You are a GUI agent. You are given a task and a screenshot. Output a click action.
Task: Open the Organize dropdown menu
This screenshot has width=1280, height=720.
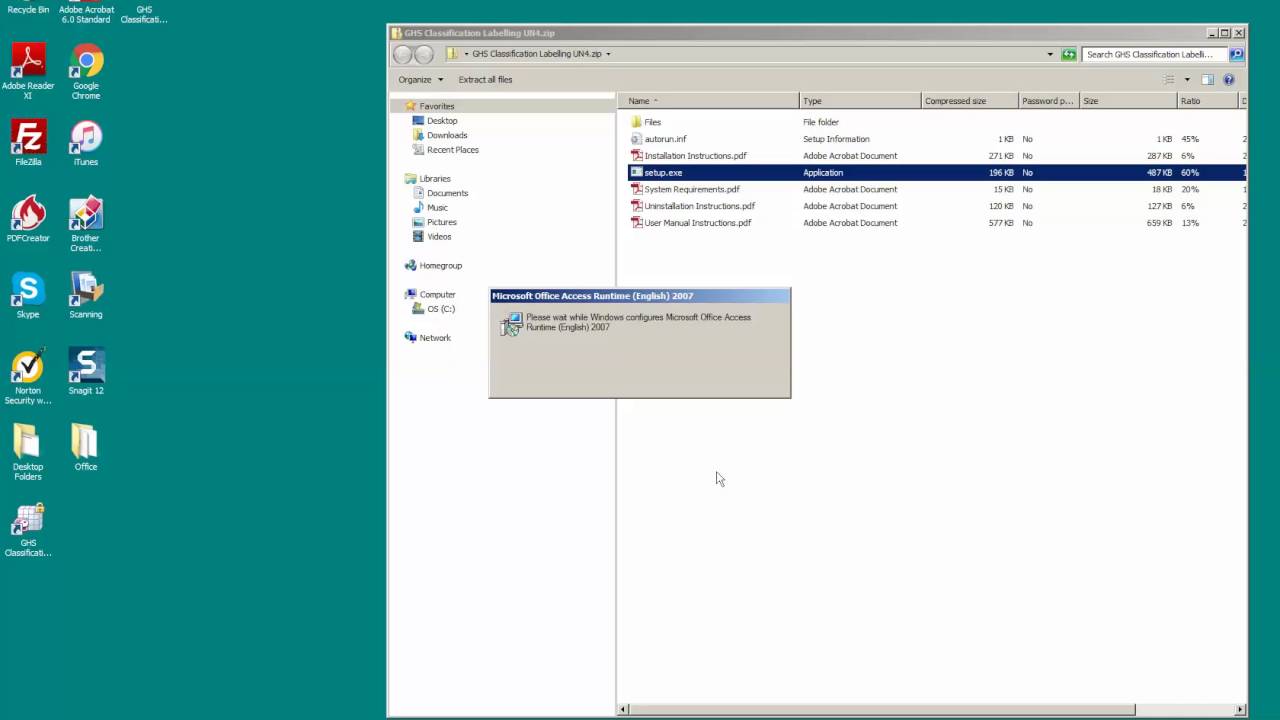(420, 80)
